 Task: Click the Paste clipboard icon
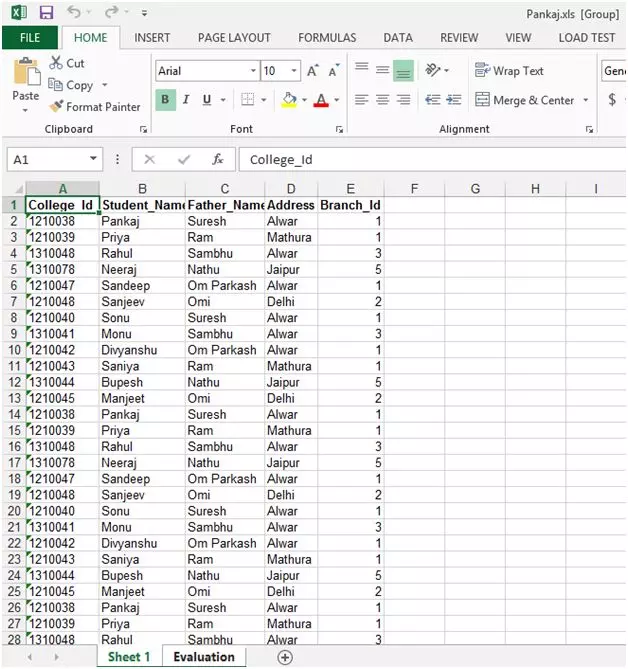[26, 72]
